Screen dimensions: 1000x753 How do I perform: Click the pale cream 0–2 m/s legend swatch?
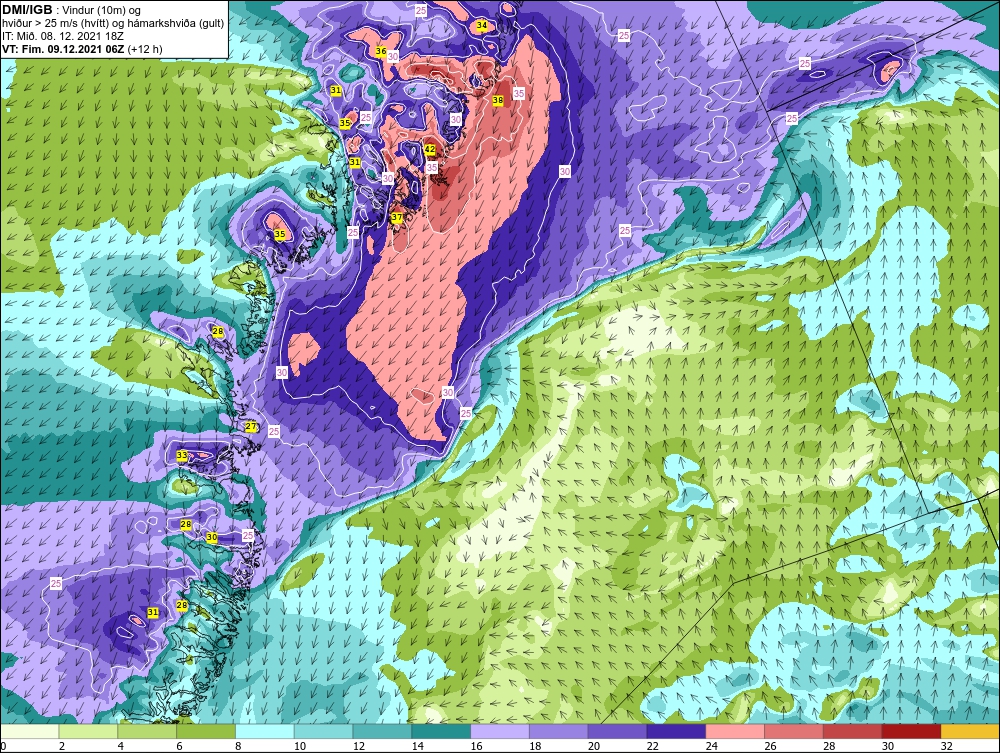[x=30, y=731]
